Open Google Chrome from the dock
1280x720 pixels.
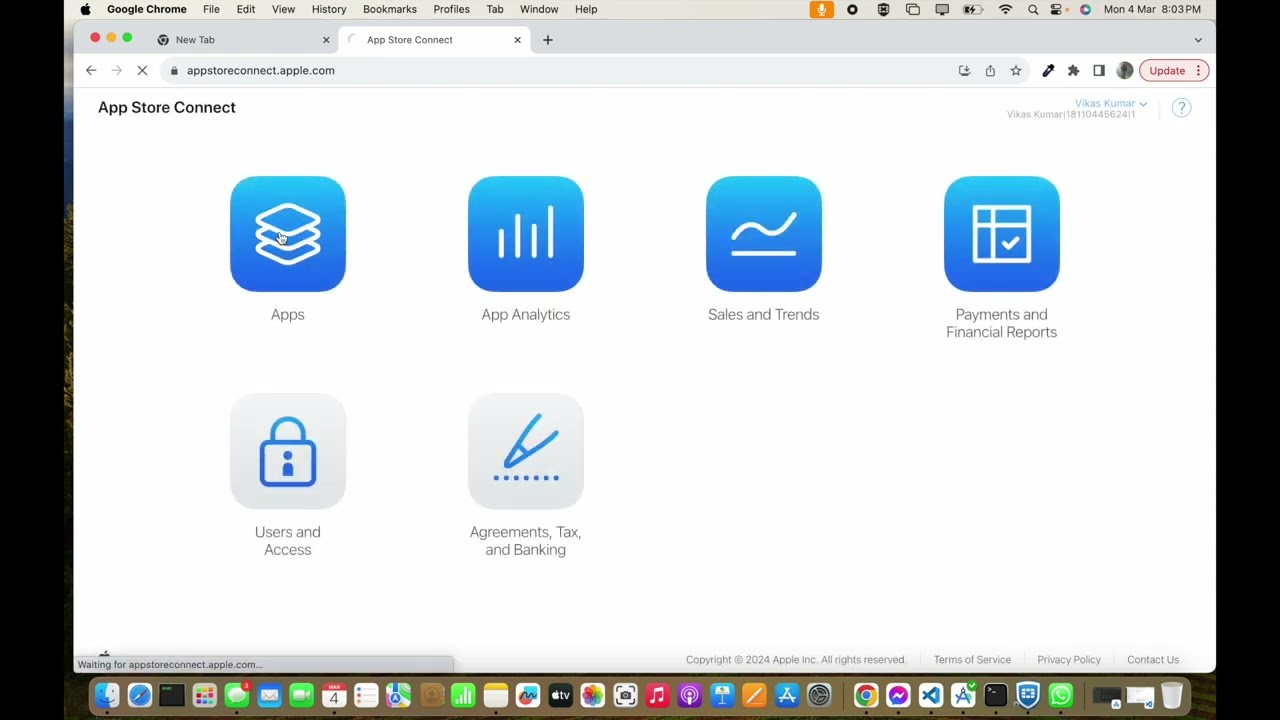point(866,695)
